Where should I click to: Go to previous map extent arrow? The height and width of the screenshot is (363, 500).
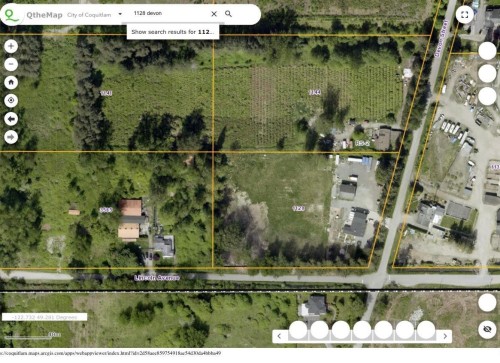tap(11, 119)
